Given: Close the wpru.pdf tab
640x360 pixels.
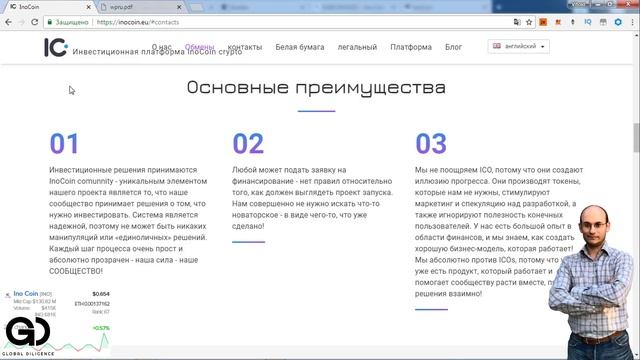Looking at the screenshot, I should click(x=179, y=7).
